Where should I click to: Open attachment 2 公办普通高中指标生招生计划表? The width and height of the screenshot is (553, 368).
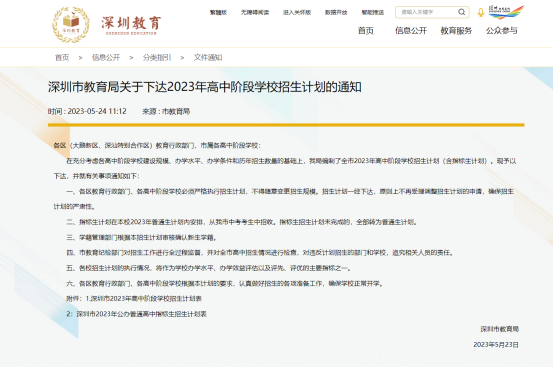[x=141, y=314]
